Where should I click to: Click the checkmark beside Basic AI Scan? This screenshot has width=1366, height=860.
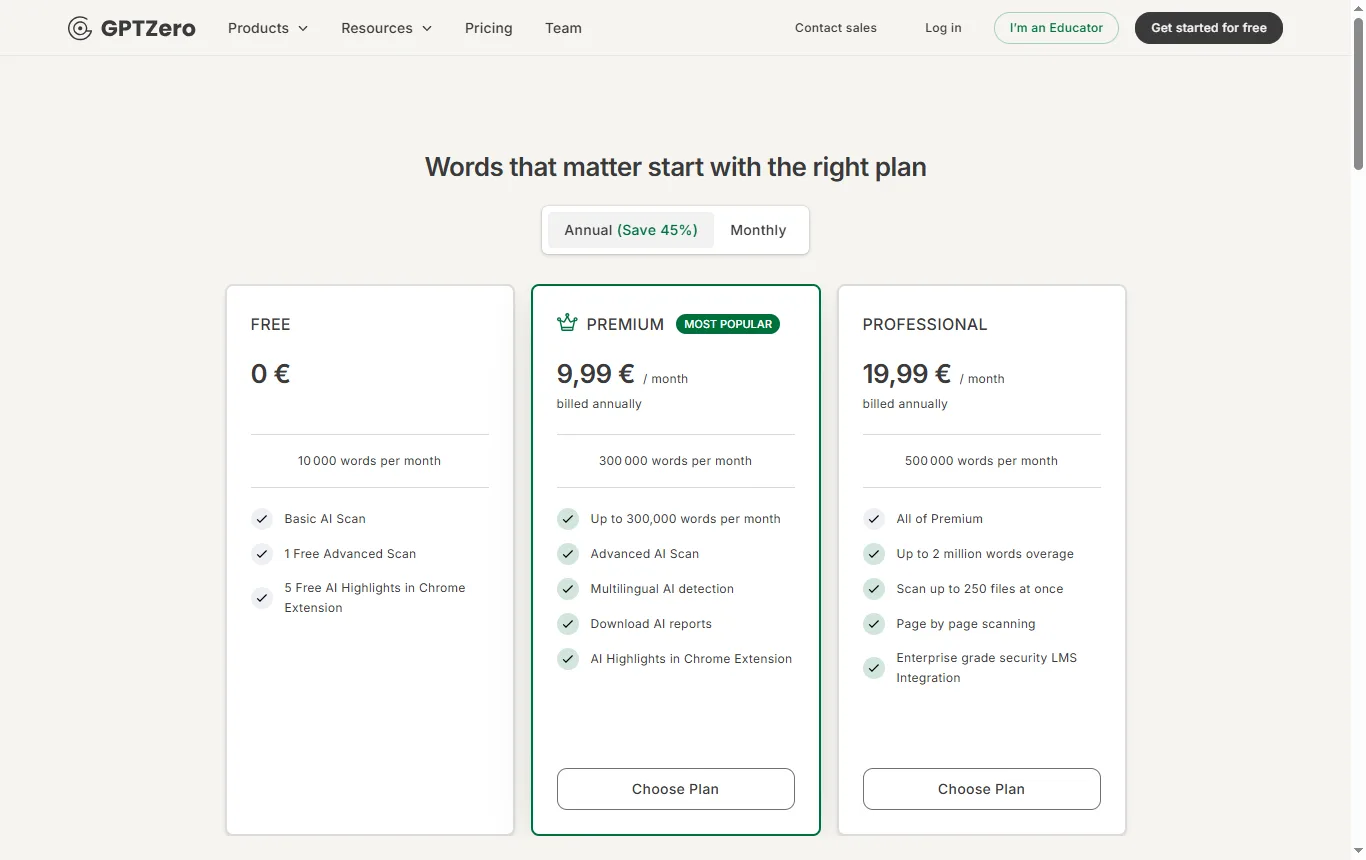pos(262,519)
